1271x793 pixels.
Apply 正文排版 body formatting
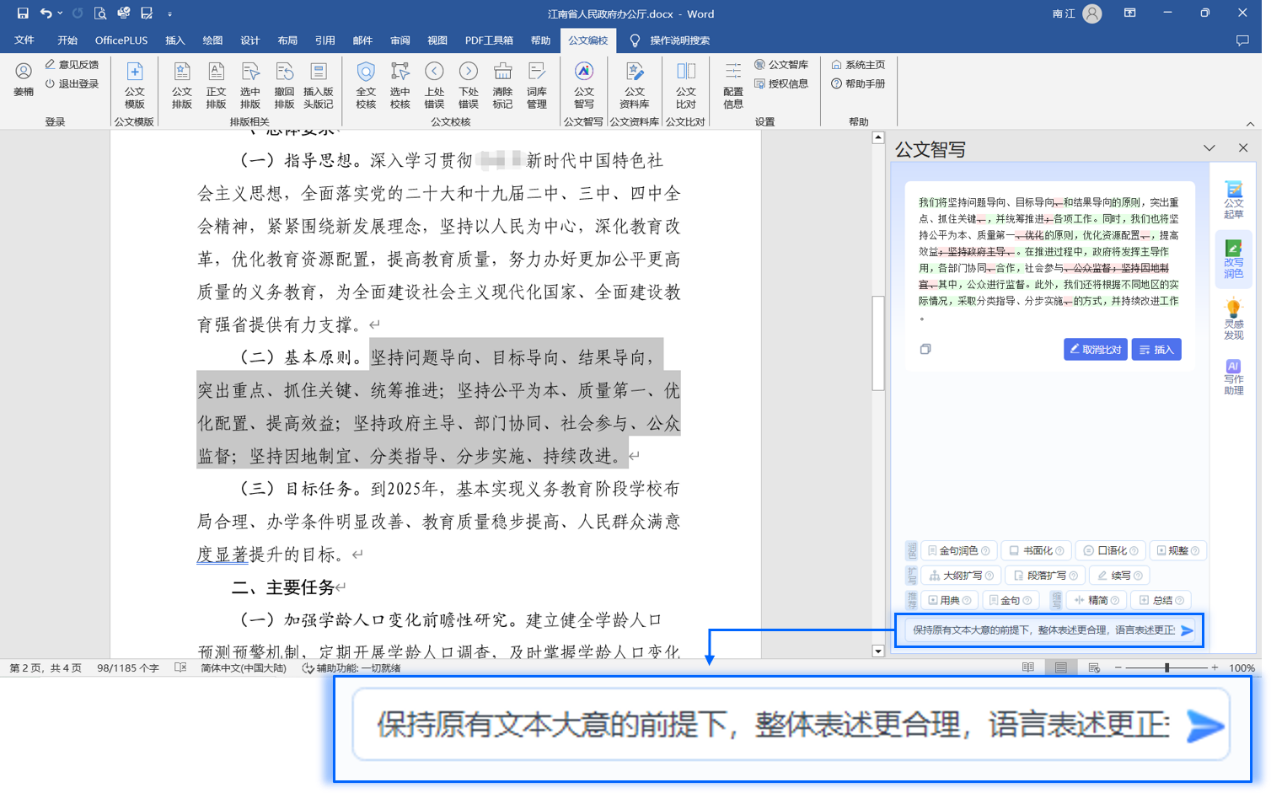tap(216, 84)
